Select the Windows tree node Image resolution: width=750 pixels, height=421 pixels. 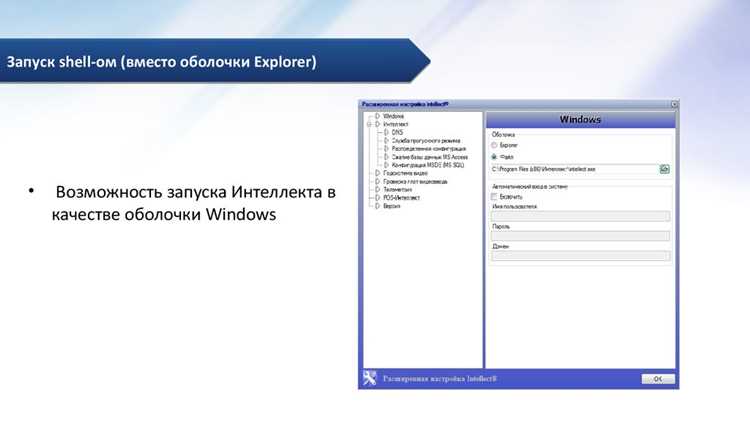(x=393, y=116)
